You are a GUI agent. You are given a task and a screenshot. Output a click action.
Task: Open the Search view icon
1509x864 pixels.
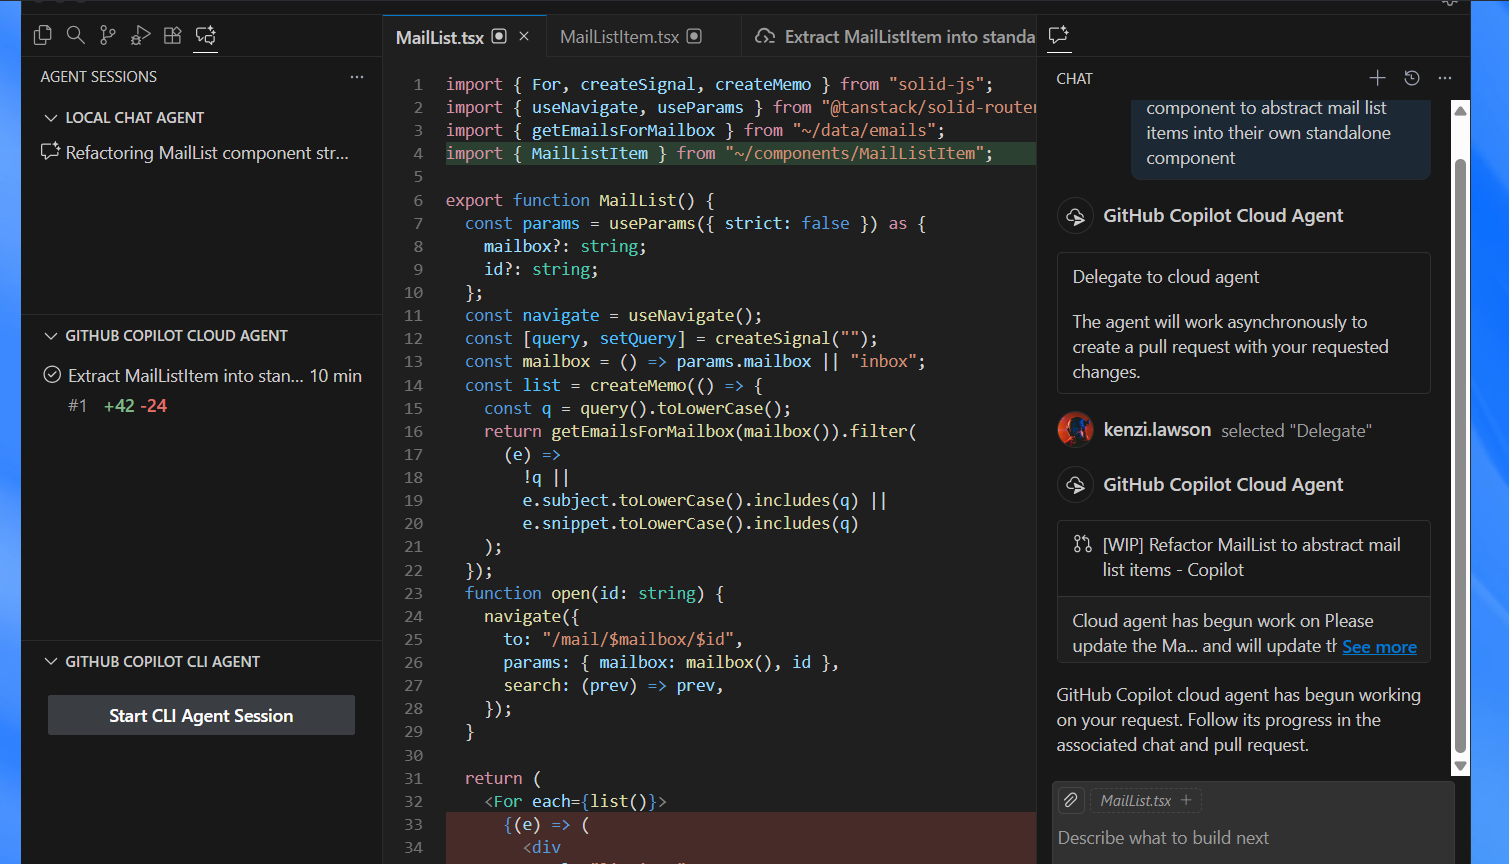75,35
